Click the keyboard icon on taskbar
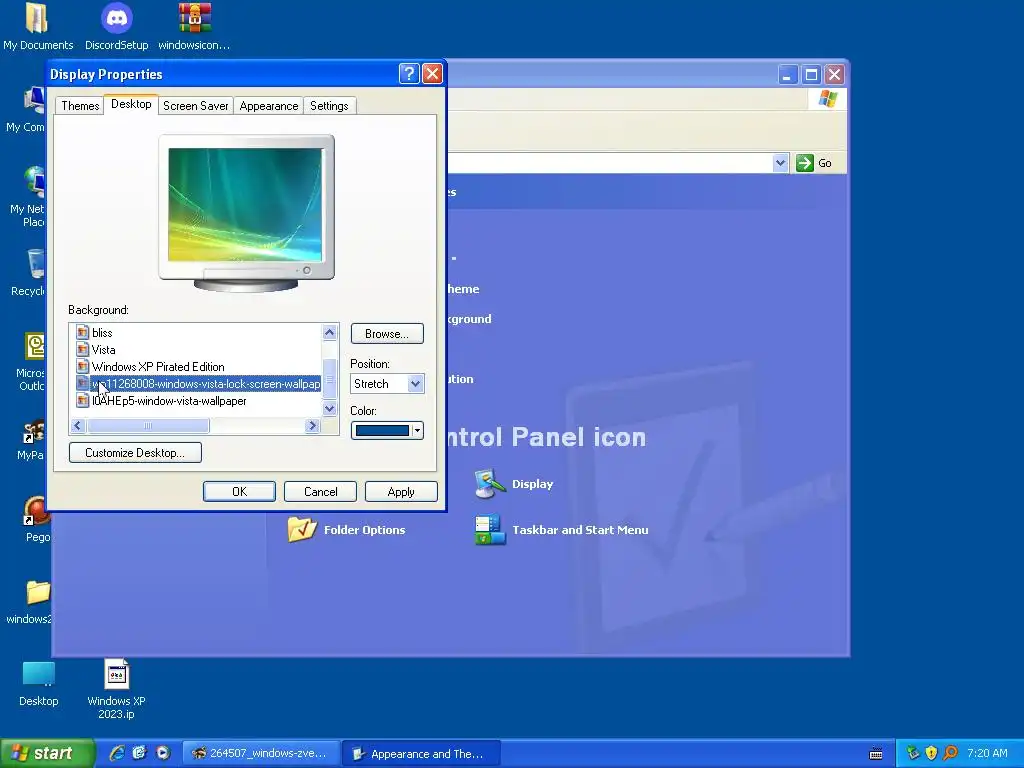This screenshot has width=1024, height=768. (x=876, y=754)
